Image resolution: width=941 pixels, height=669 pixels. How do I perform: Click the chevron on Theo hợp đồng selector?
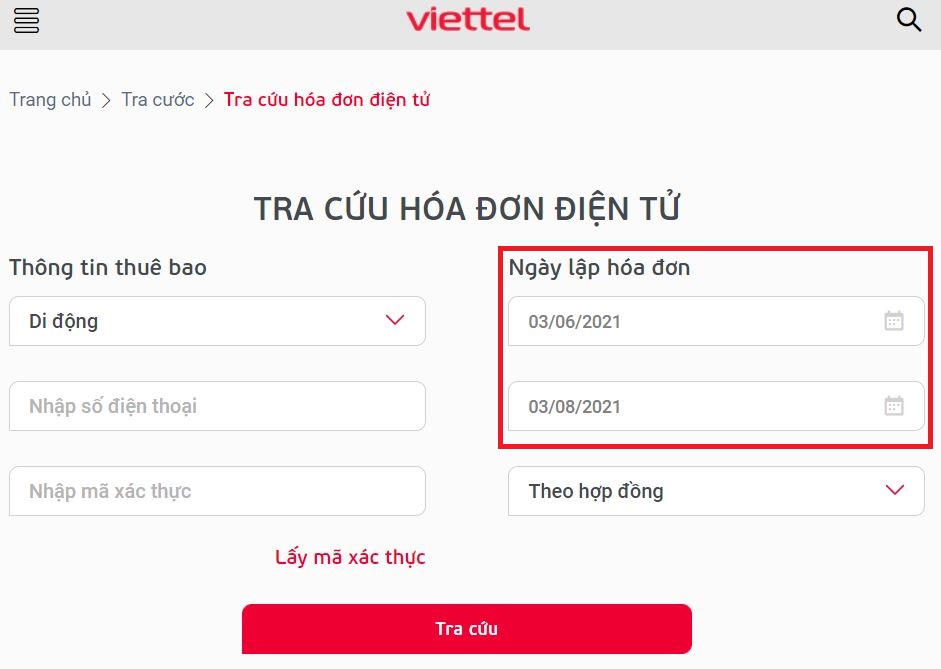(894, 491)
